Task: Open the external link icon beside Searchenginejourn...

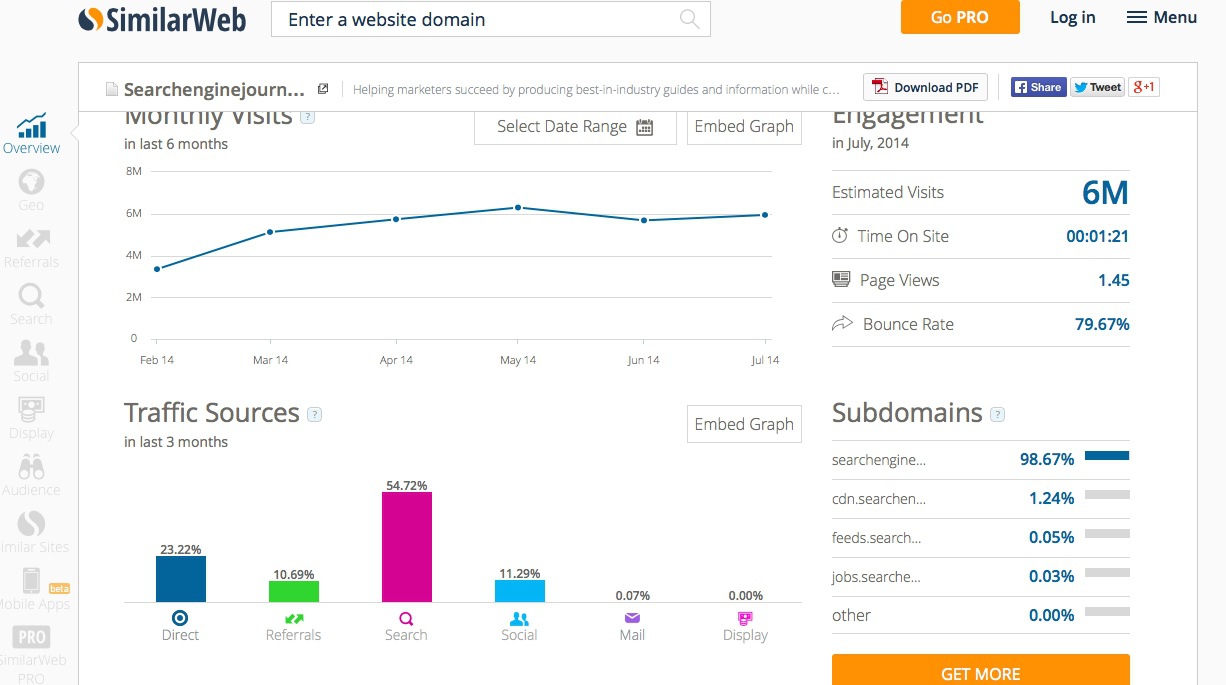Action: 323,89
